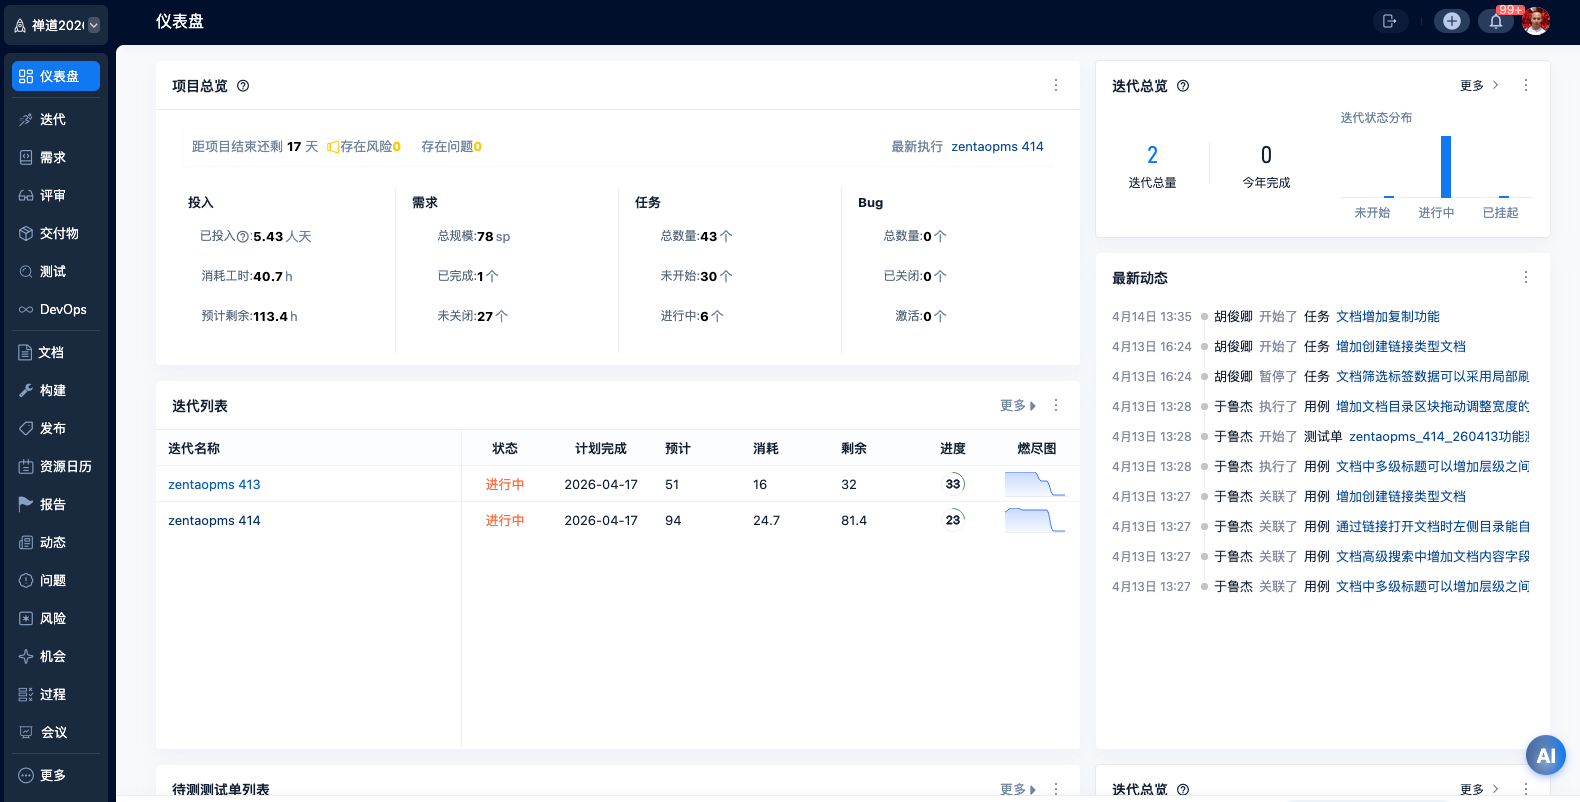
Task: Open three-dot menu of 迭代列表 panel
Action: pyautogui.click(x=1055, y=406)
